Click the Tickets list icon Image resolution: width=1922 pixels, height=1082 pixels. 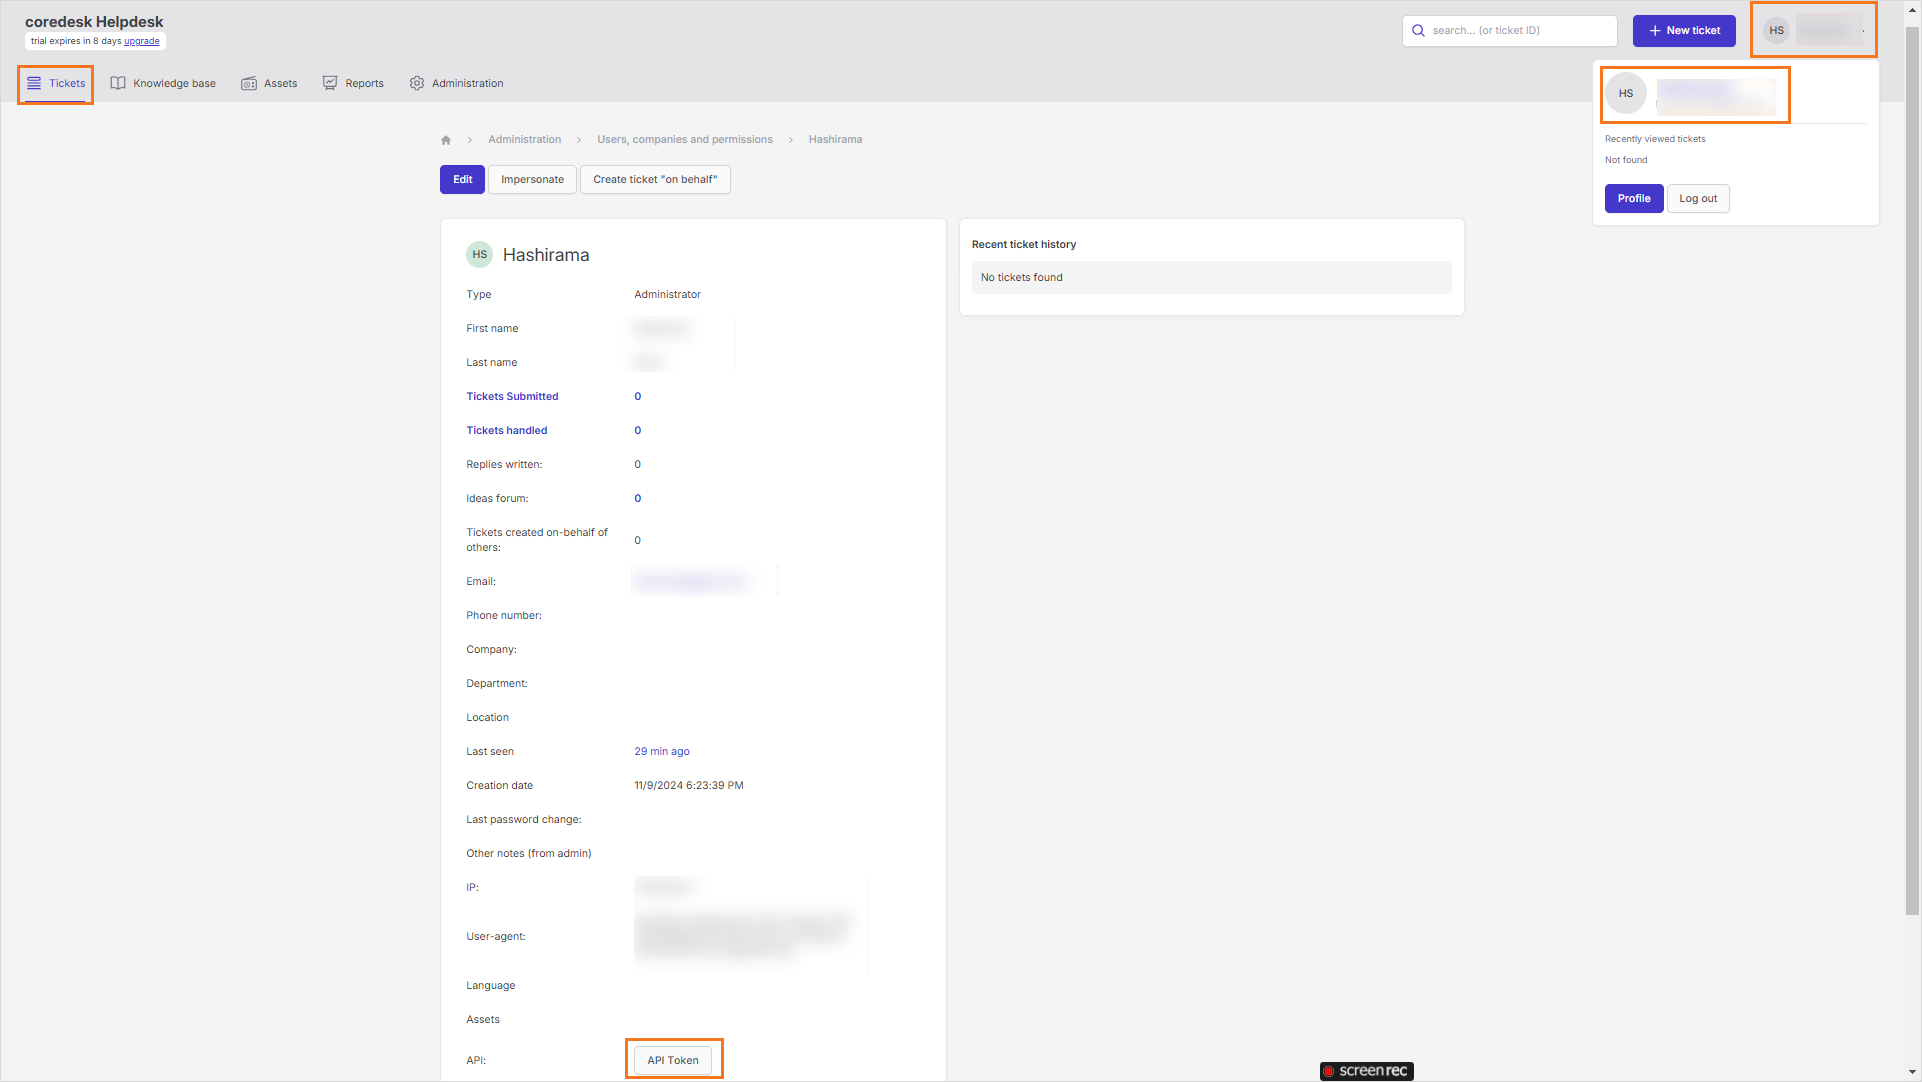[x=34, y=83]
